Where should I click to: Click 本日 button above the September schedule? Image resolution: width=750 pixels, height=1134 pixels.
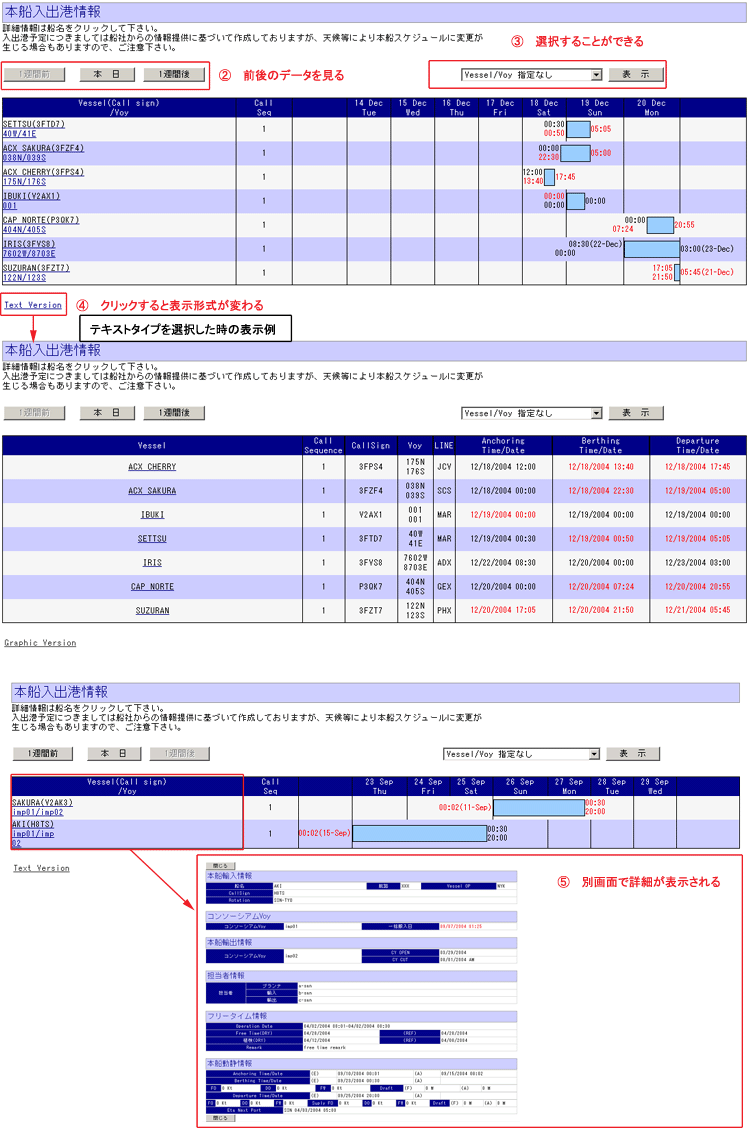coord(113,754)
